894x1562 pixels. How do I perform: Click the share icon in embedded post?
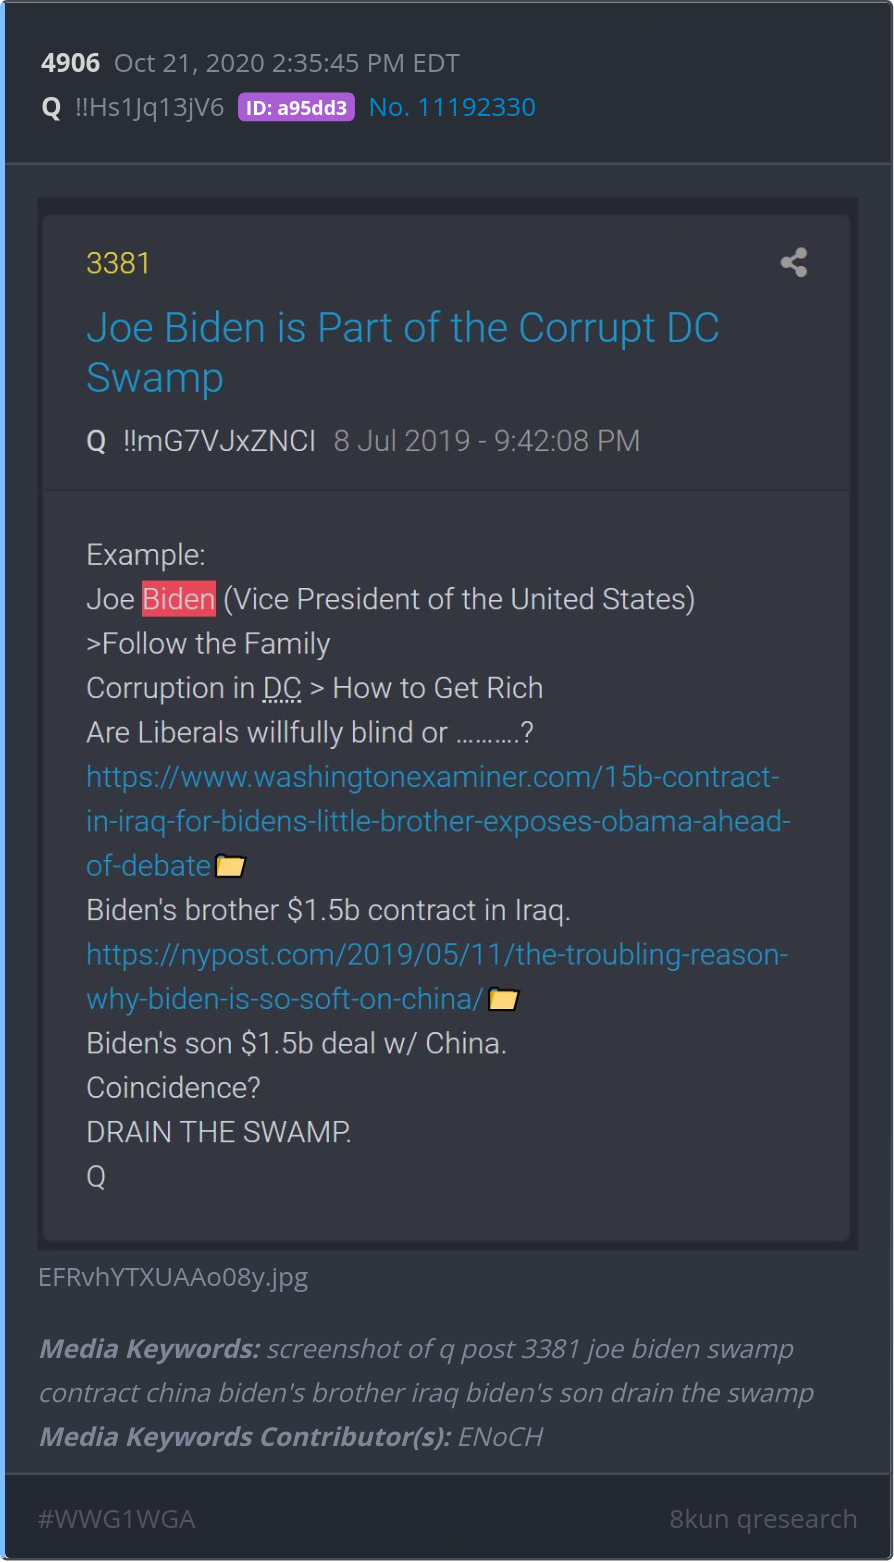[x=794, y=263]
